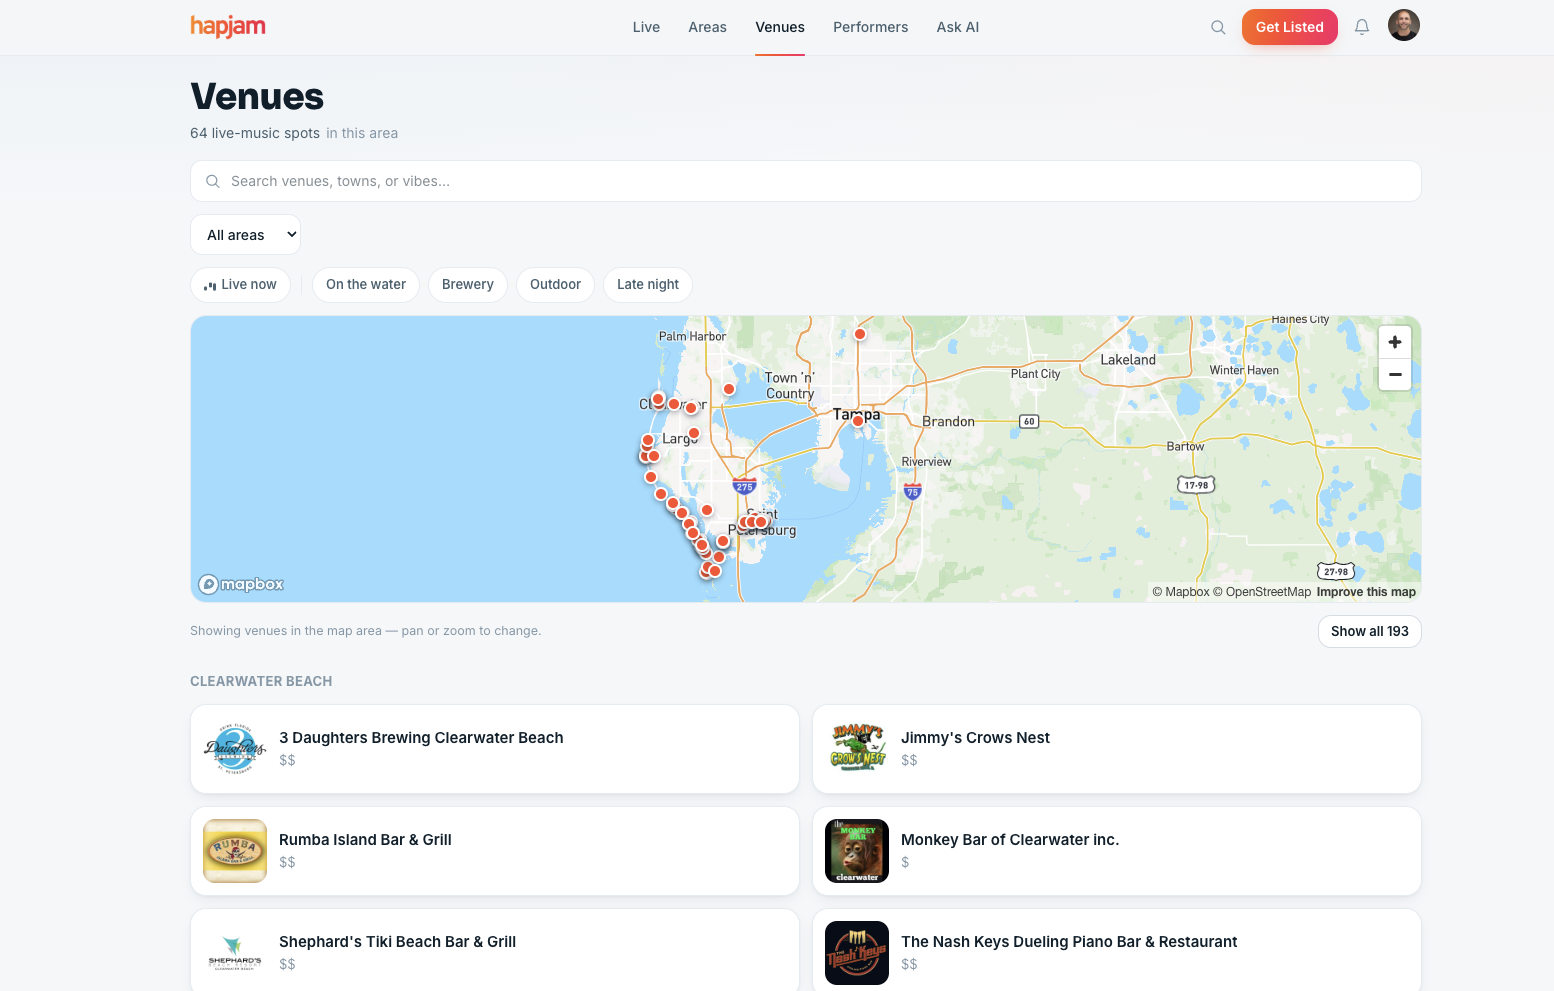Open search via header magnifier icon

click(x=1218, y=27)
